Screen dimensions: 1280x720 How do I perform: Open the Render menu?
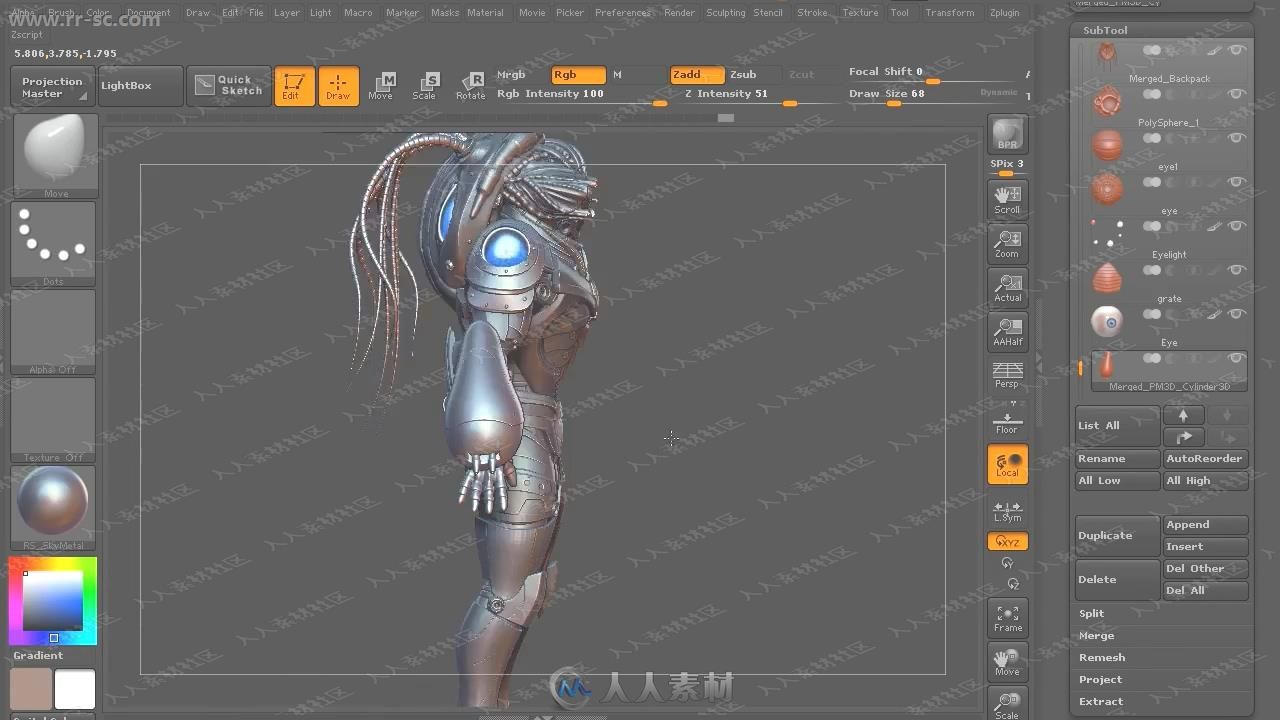pos(679,13)
